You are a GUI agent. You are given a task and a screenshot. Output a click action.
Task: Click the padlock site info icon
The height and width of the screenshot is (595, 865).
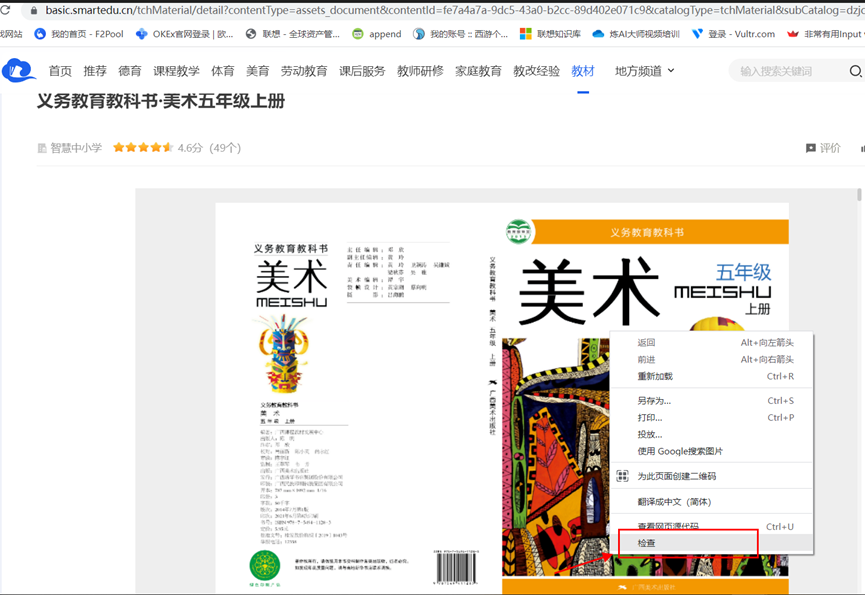pyautogui.click(x=34, y=10)
